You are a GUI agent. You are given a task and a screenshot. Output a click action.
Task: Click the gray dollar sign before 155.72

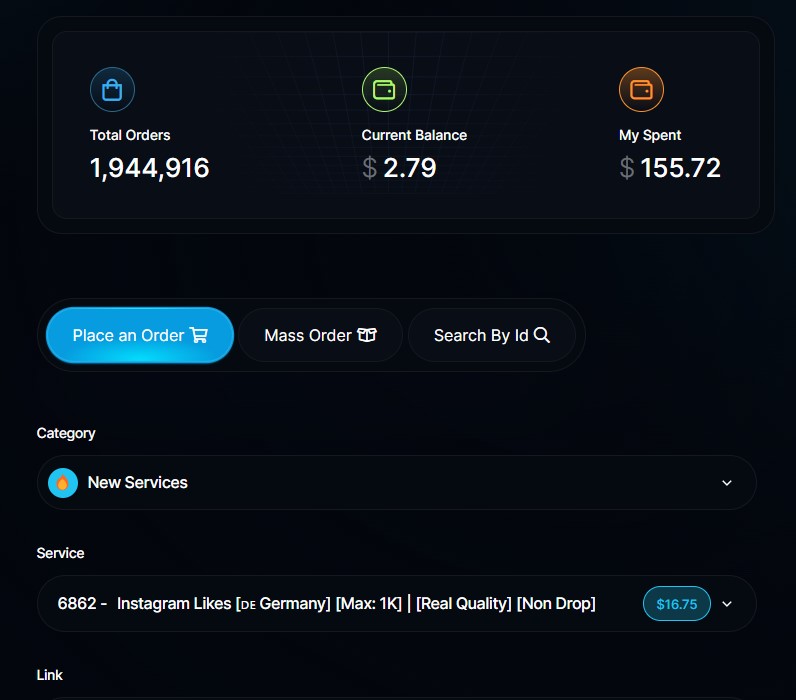point(627,168)
